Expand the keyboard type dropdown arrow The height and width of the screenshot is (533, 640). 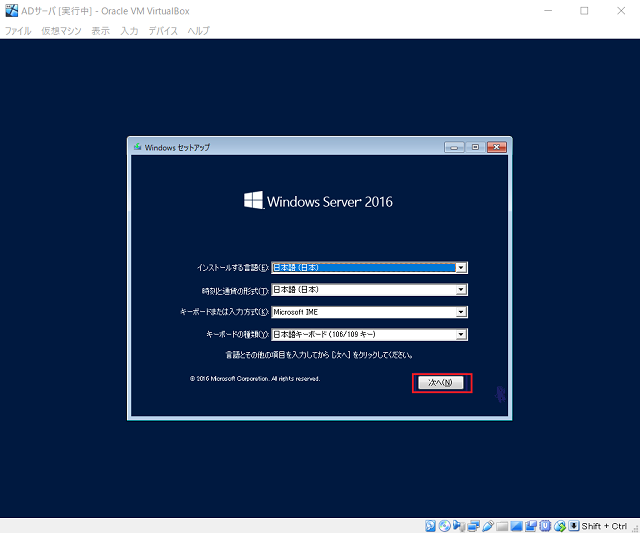click(x=461, y=335)
